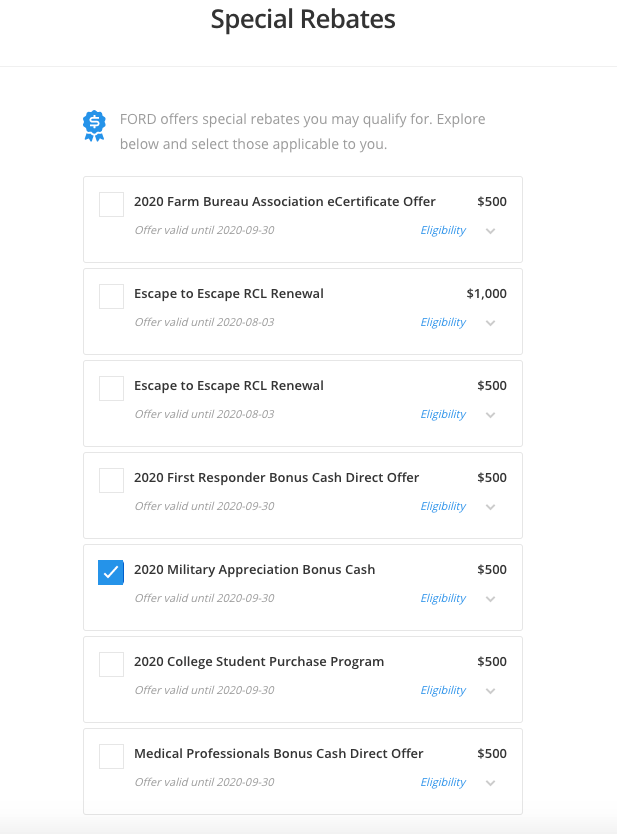Select the $1,000 Escape to Escape RCL Renewal checkbox

click(x=111, y=296)
